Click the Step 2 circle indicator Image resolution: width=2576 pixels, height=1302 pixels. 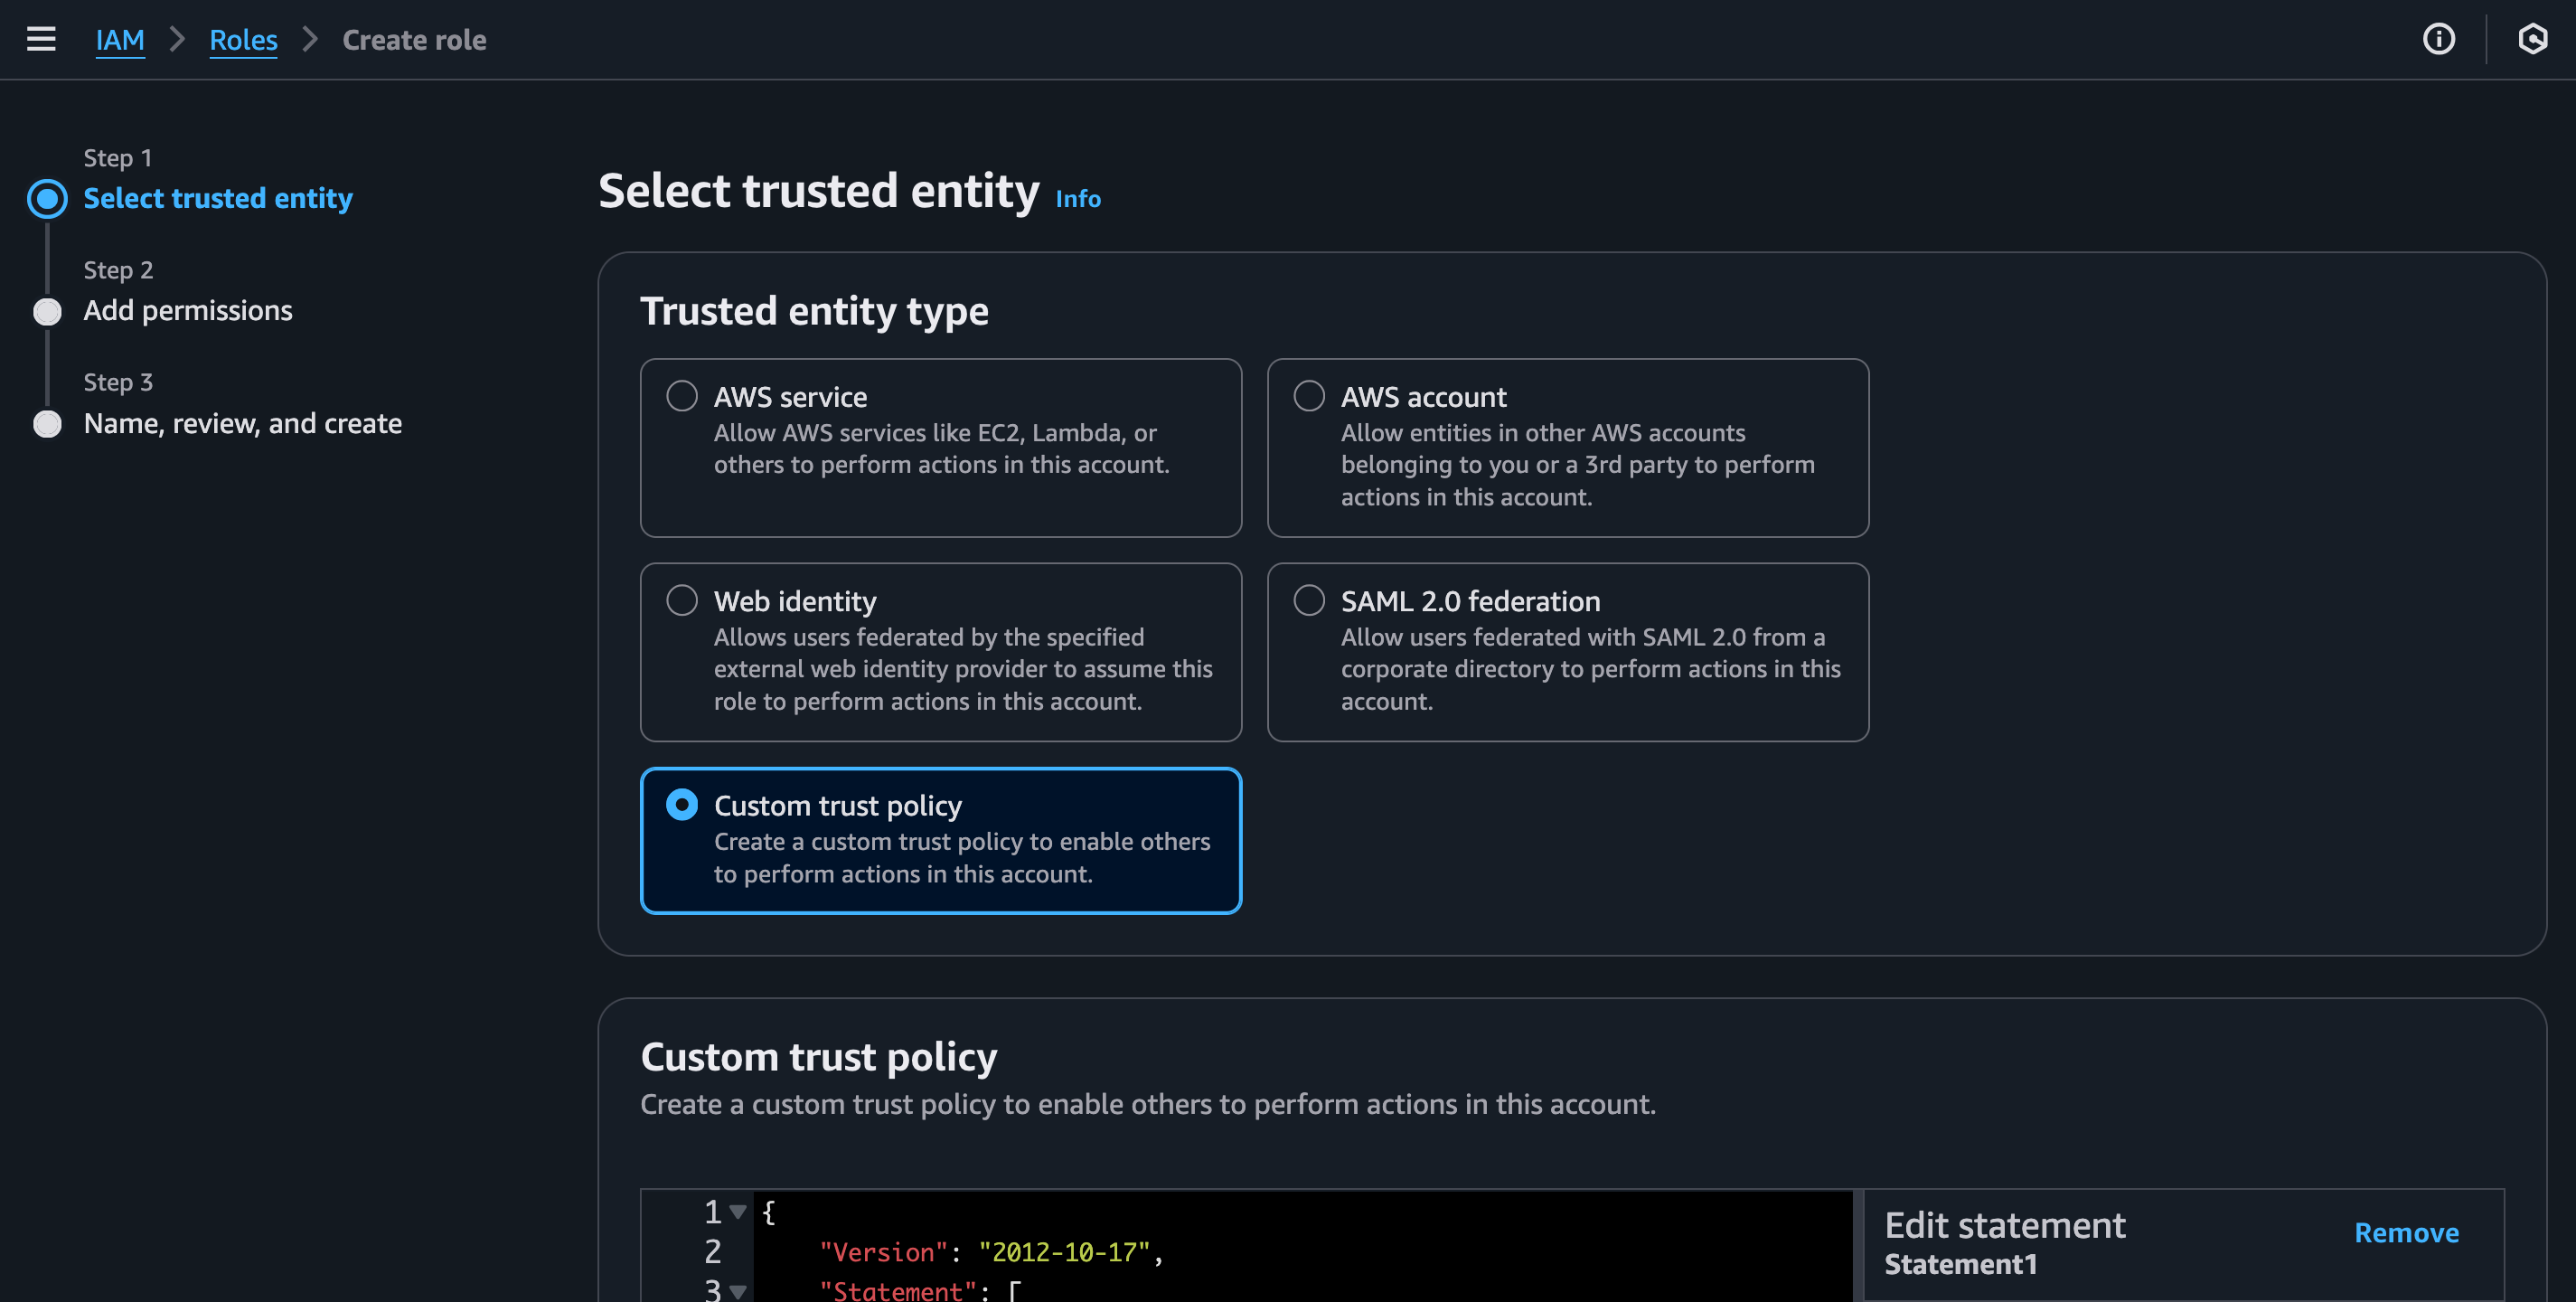click(x=47, y=311)
